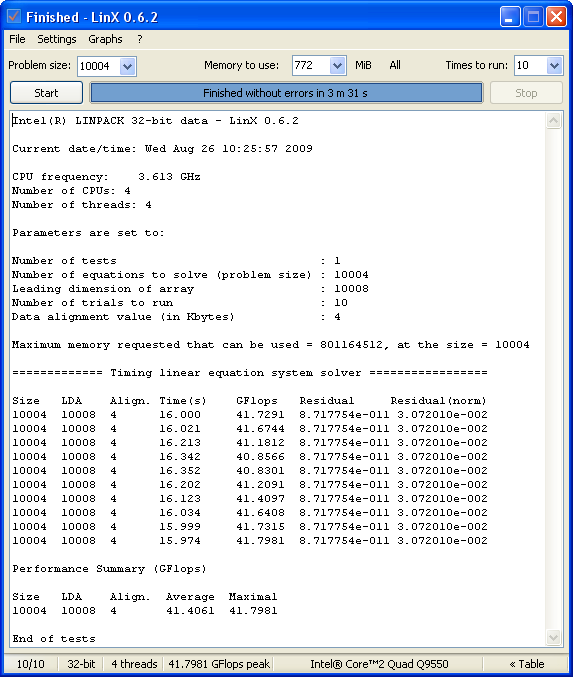This screenshot has width=573, height=677.
Task: Click the Maximum memory requested line
Action: 271,345
